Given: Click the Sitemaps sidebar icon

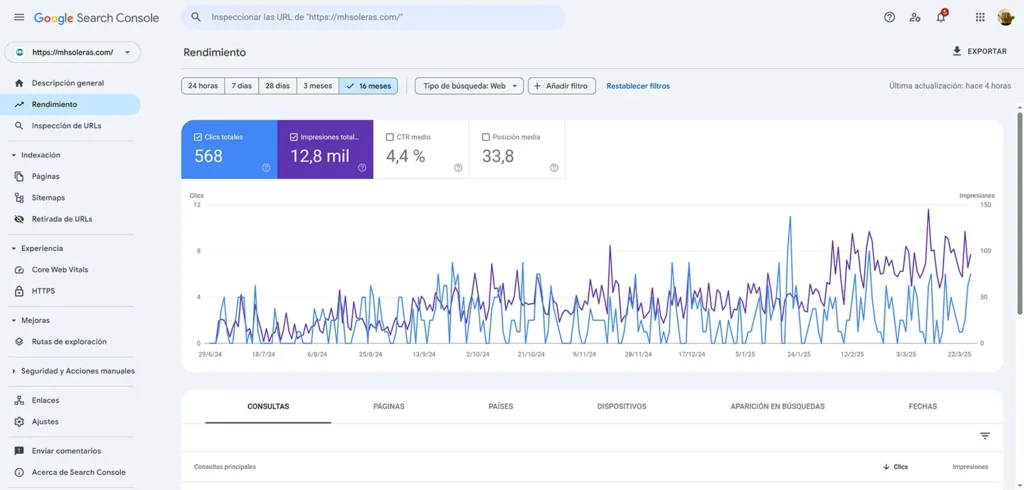Looking at the screenshot, I should 20,198.
